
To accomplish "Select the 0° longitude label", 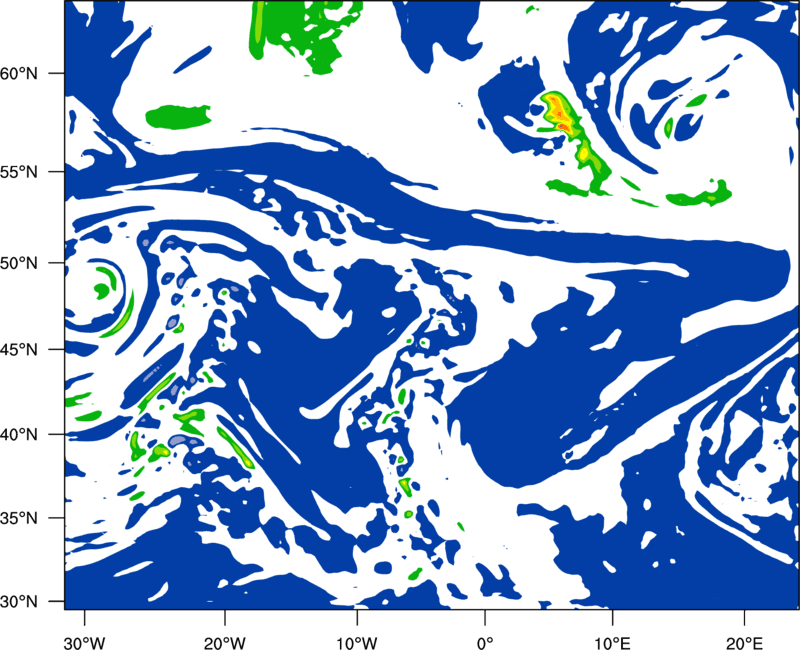I will click(x=485, y=642).
